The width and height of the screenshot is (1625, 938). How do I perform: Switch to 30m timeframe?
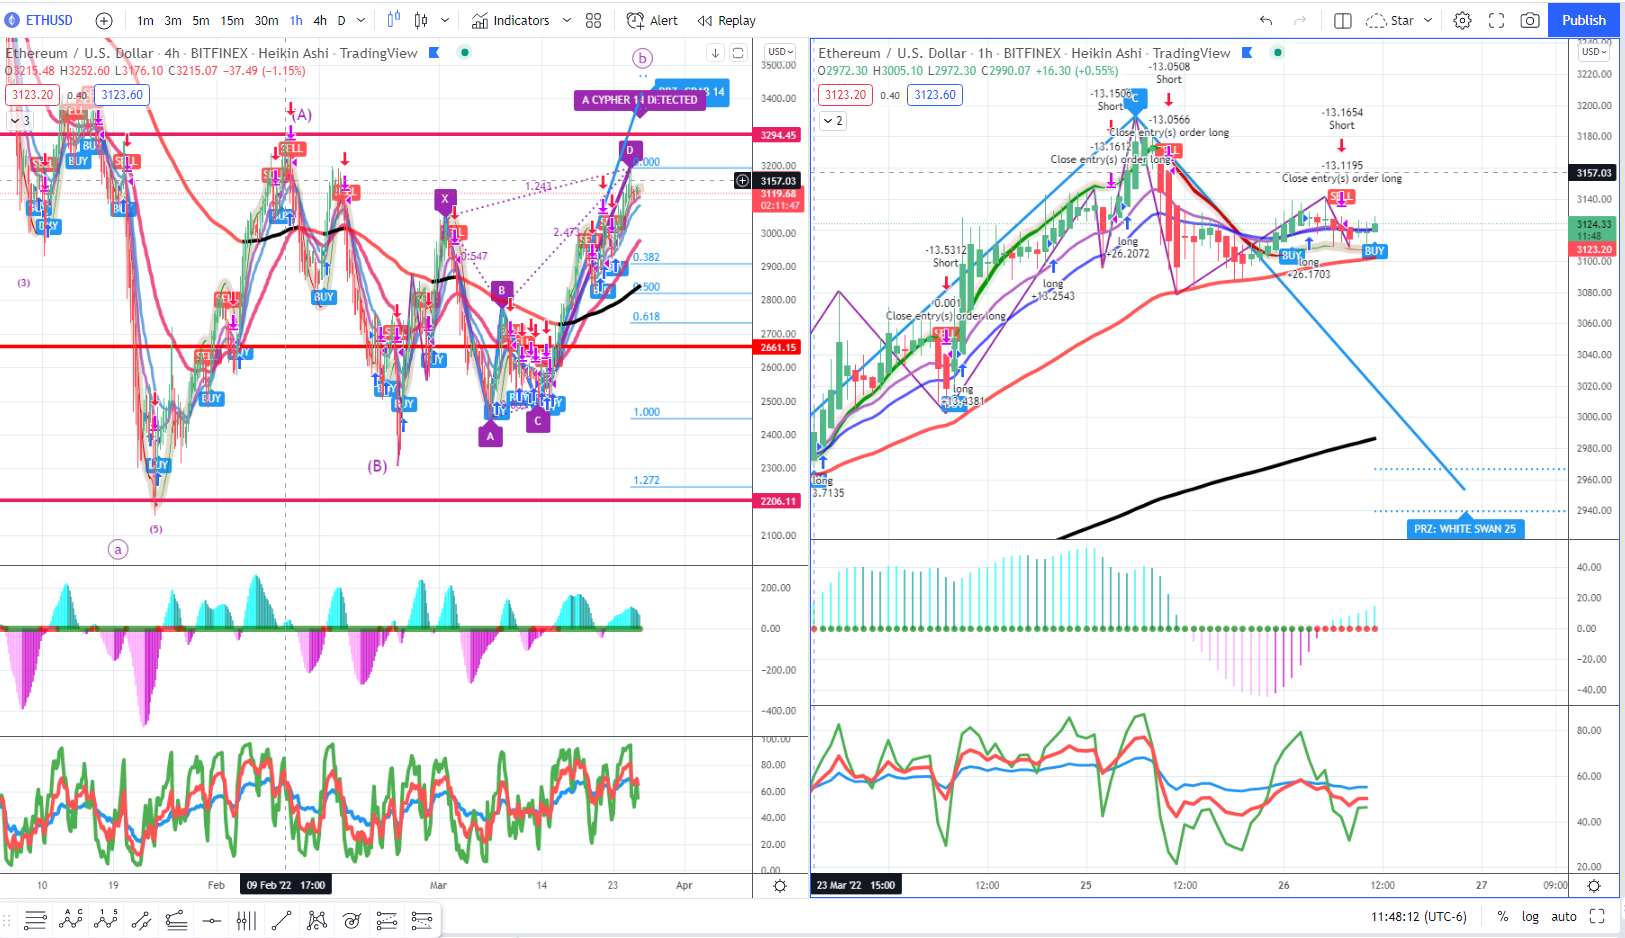(266, 20)
